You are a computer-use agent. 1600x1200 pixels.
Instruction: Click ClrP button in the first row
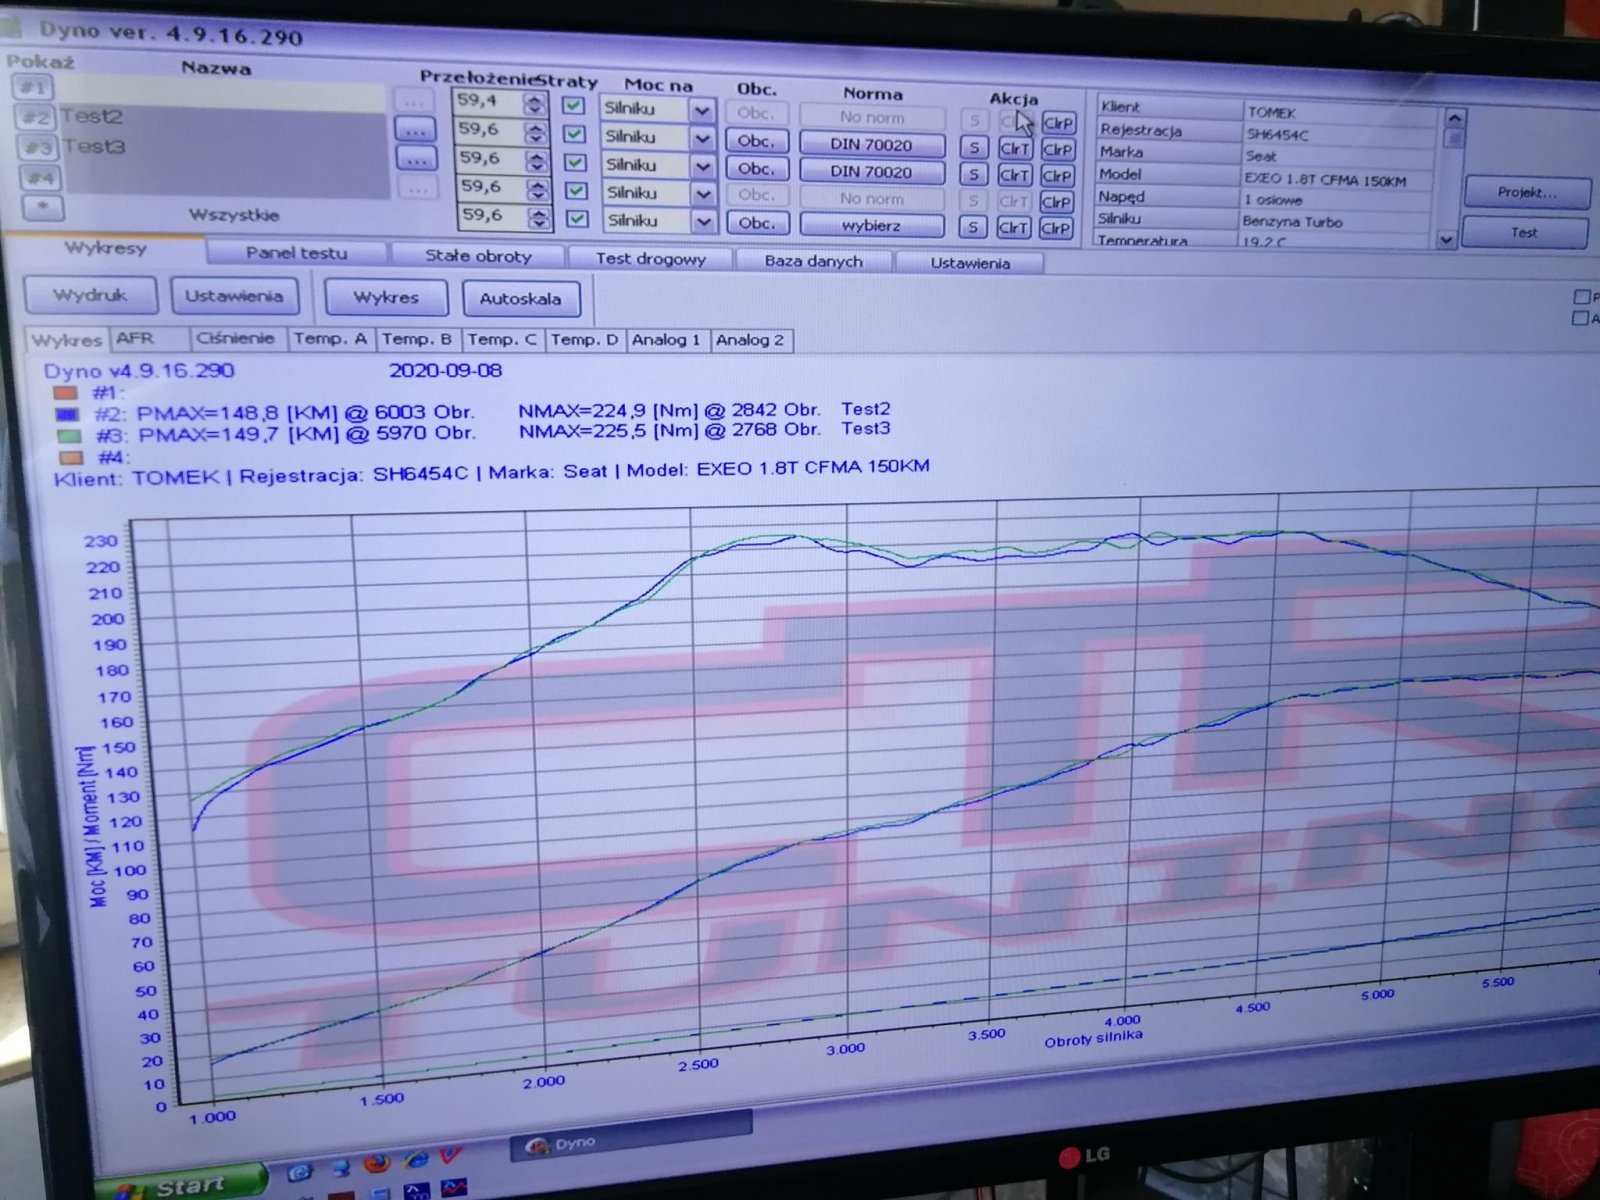[x=1057, y=123]
